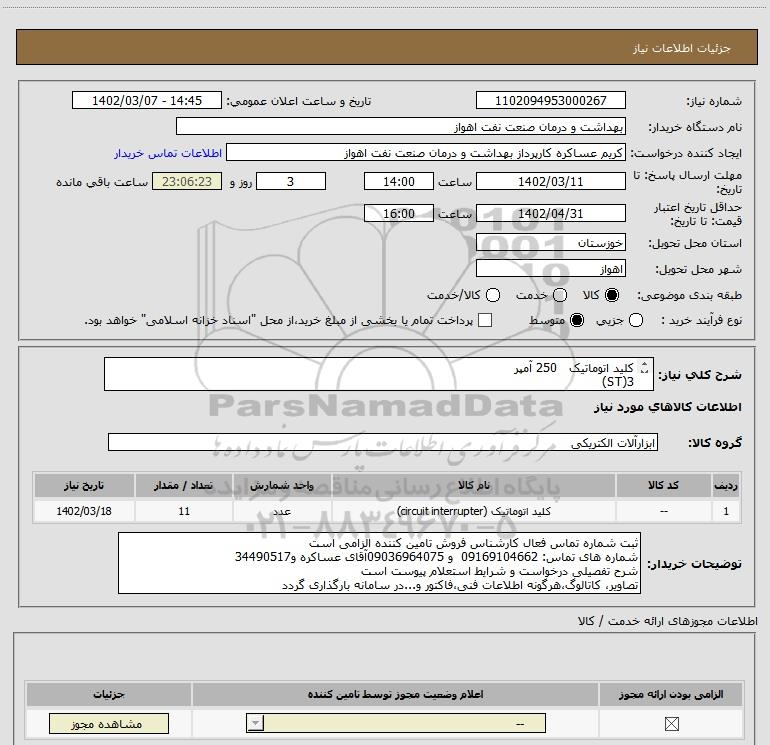The image size is (770, 745).
Task: Click the تعداد / مقدار column header
Action: [x=184, y=485]
